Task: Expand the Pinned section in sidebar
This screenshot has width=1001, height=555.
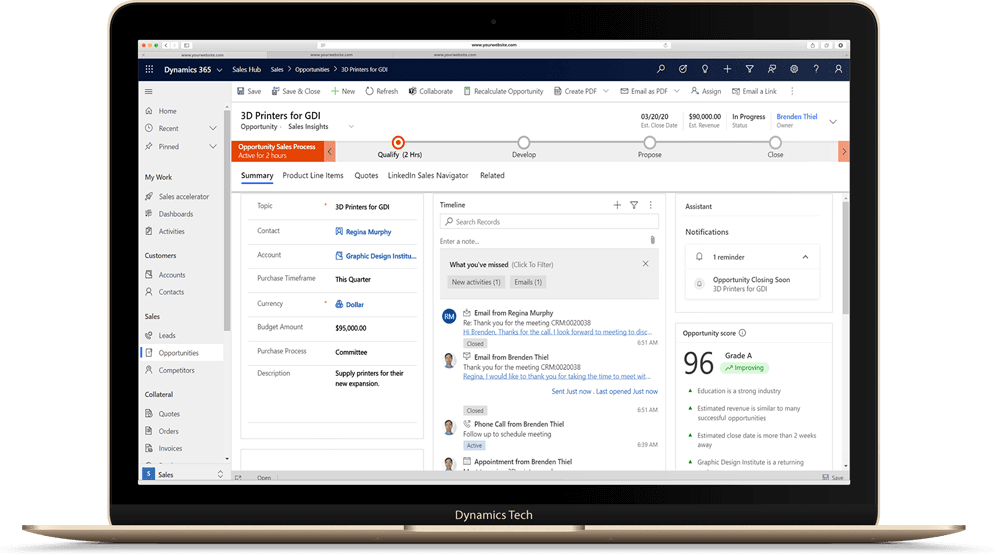Action: (213, 146)
